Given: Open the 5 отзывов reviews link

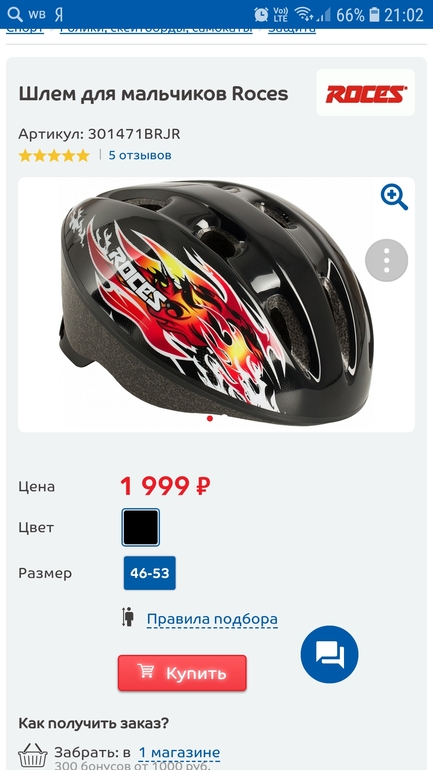Looking at the screenshot, I should coord(140,156).
